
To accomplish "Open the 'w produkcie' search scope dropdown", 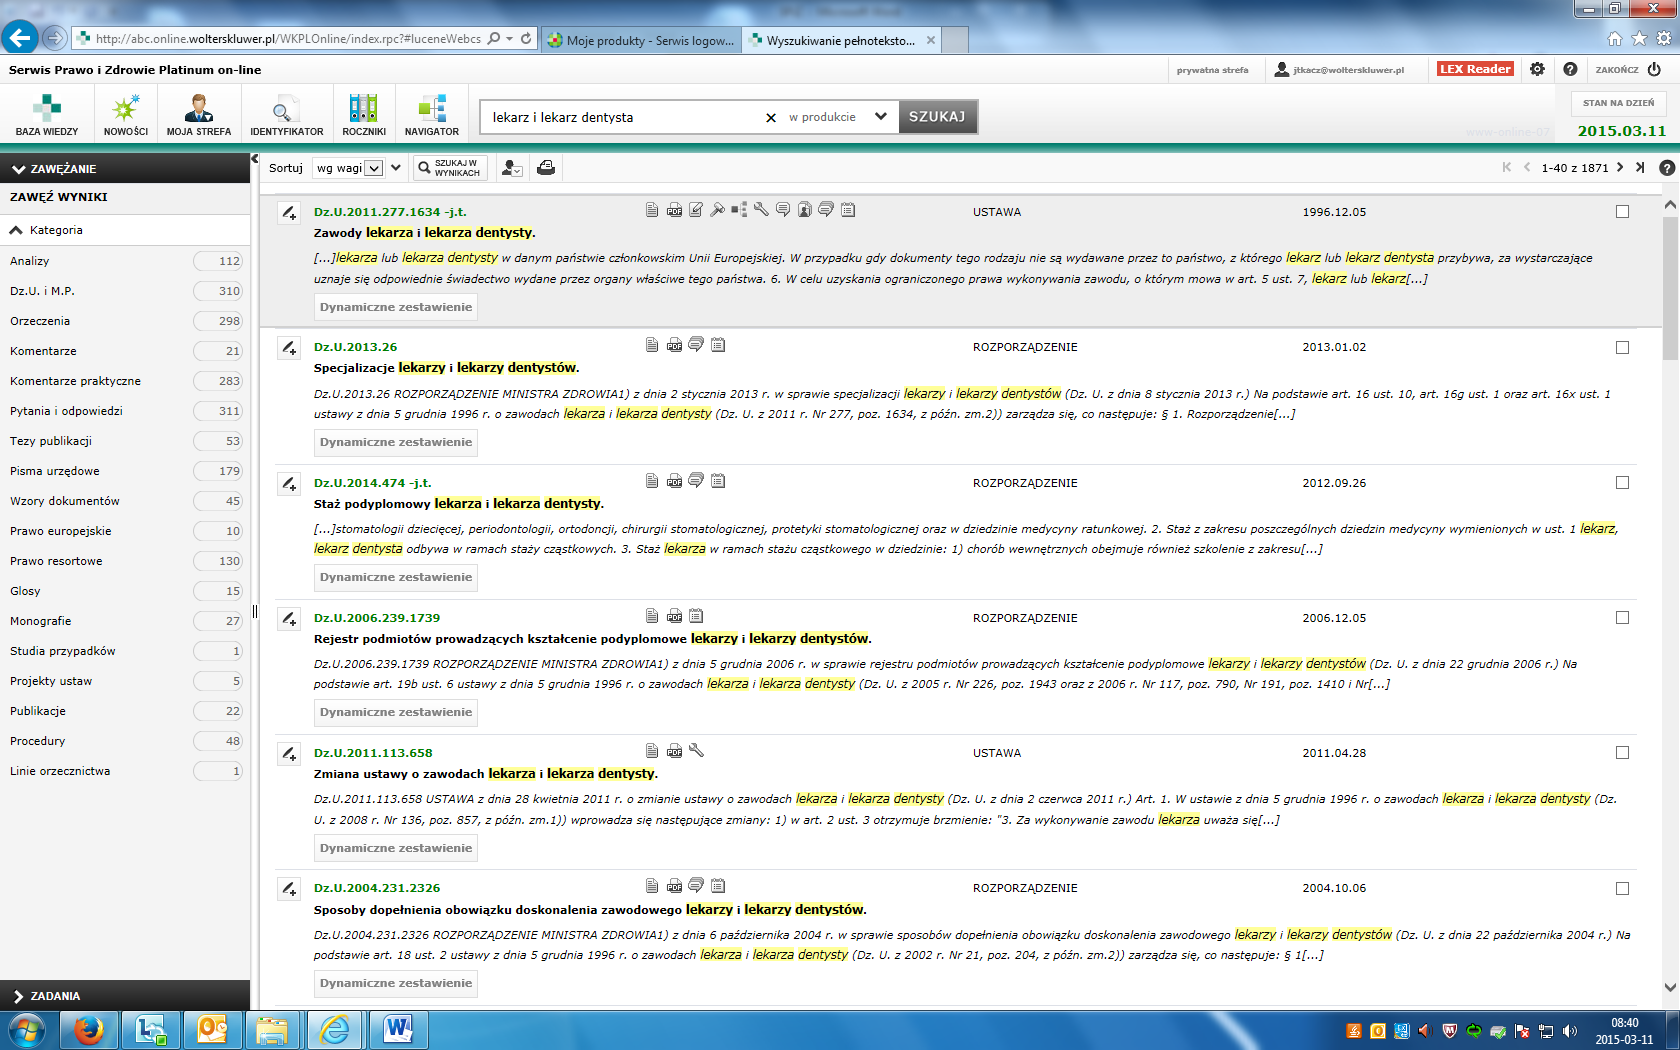I will [837, 117].
